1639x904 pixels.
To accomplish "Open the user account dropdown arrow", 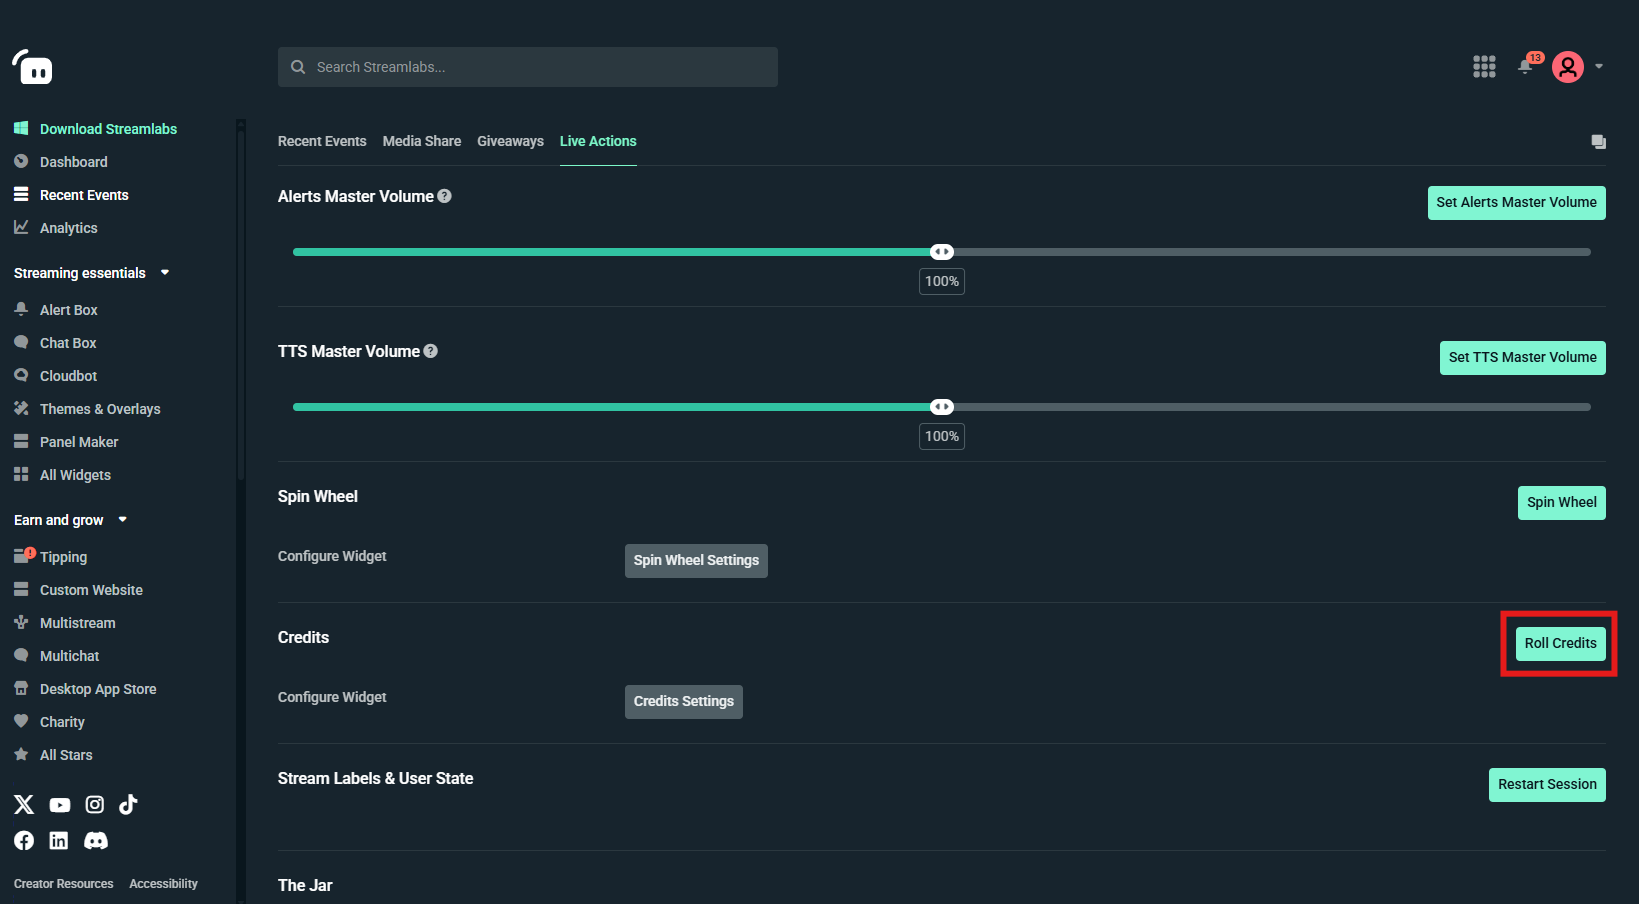I will (1599, 67).
